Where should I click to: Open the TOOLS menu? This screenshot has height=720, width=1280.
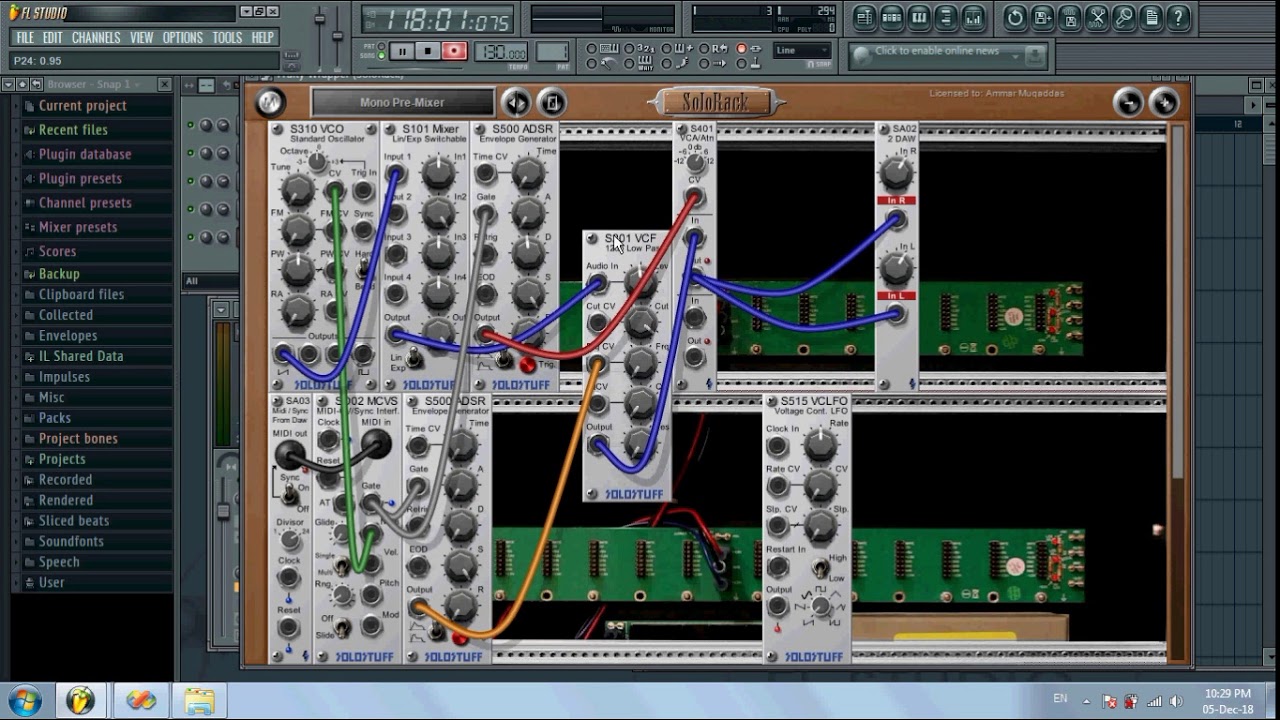(x=227, y=37)
